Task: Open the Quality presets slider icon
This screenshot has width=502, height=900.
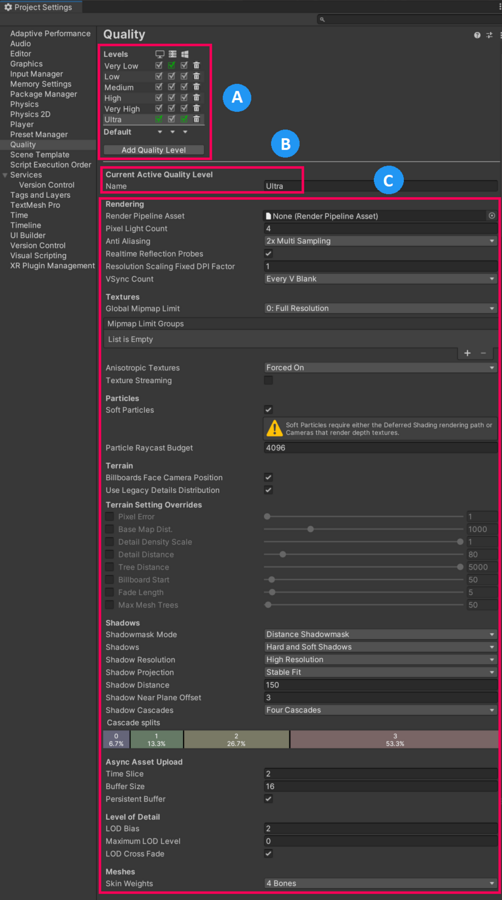Action: (489, 35)
